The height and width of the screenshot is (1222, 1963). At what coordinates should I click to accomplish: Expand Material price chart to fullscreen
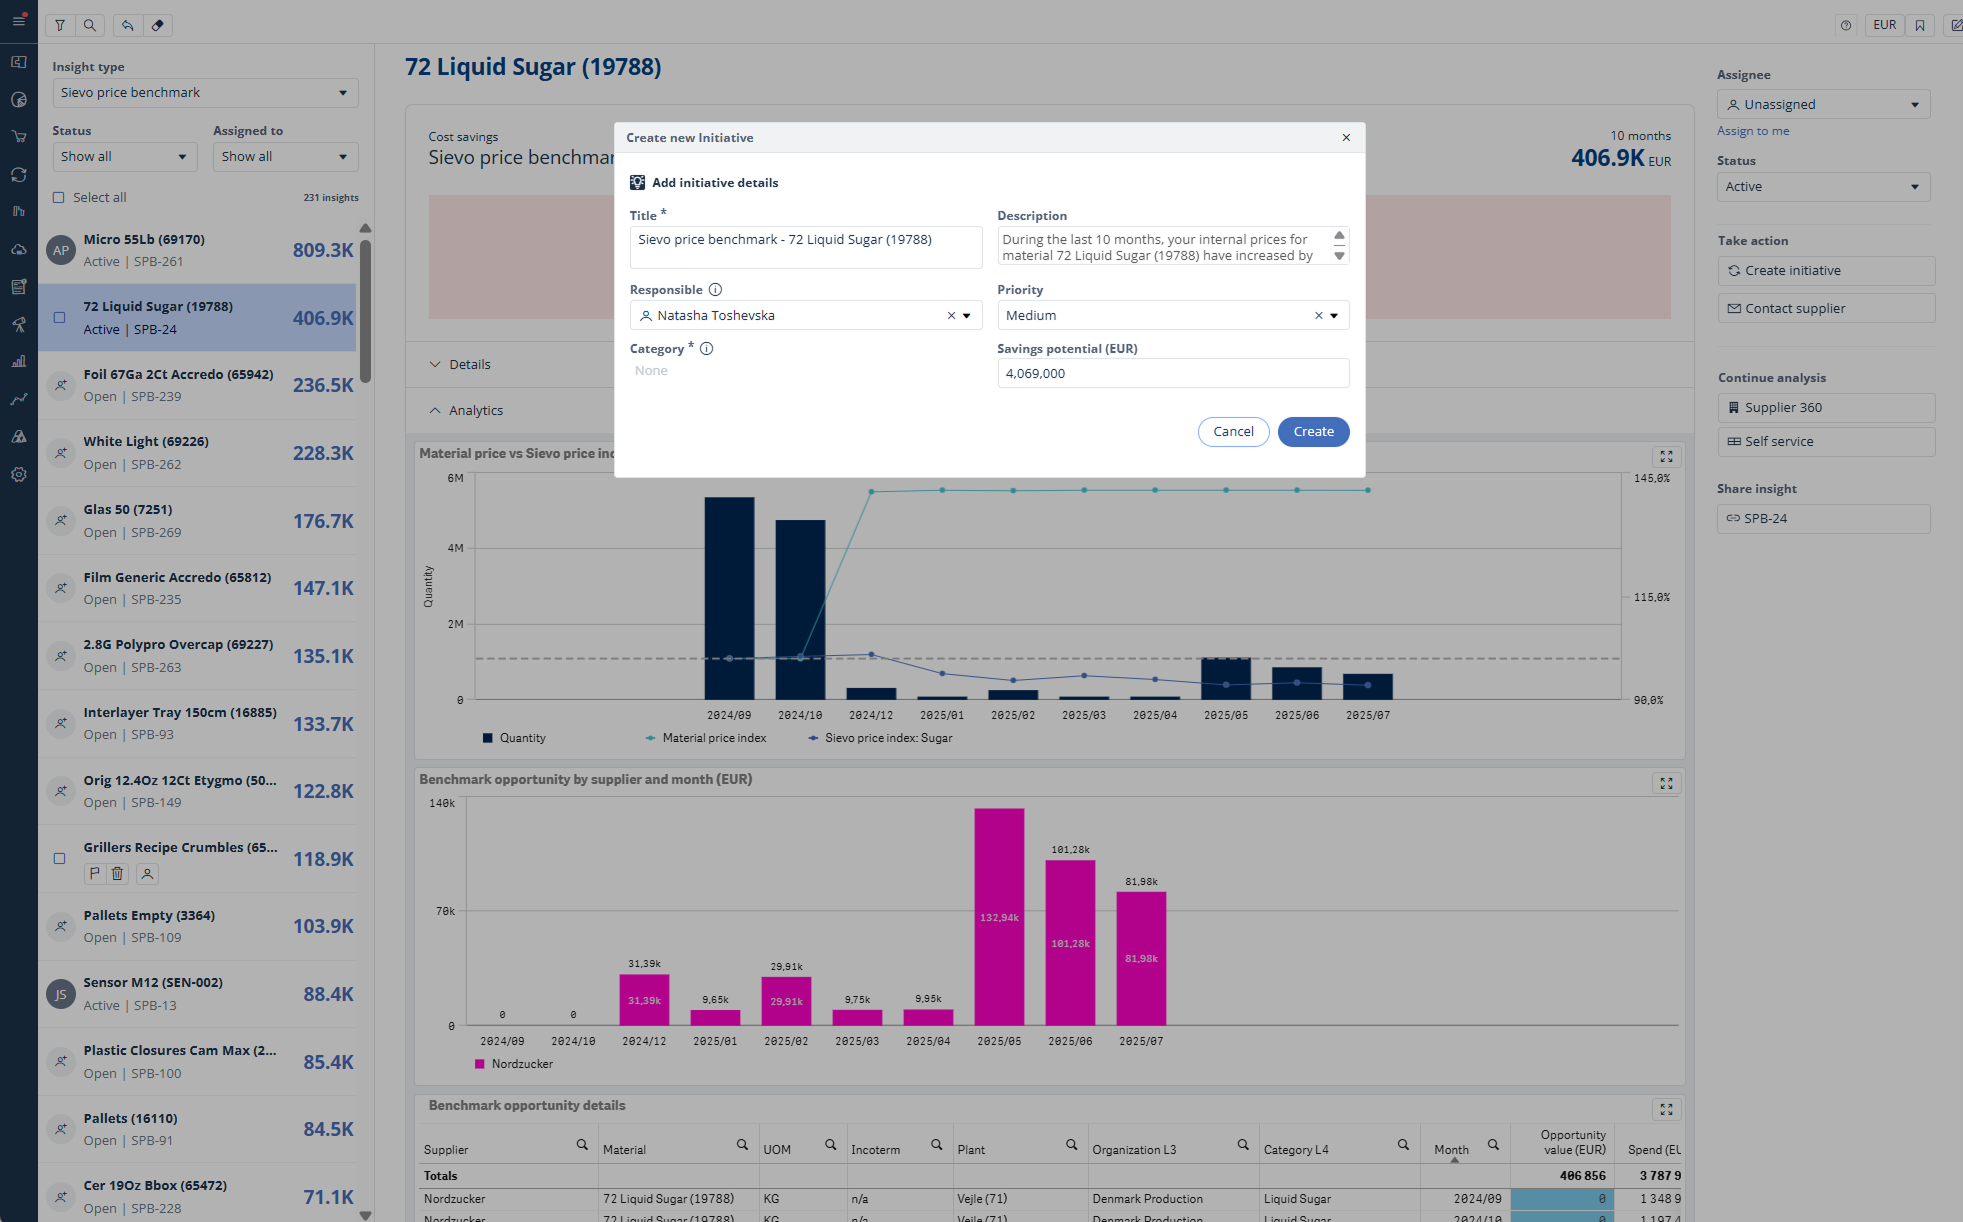(x=1666, y=456)
